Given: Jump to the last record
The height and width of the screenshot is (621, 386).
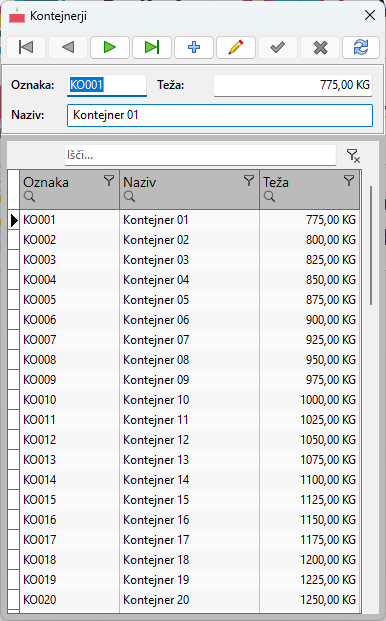Looking at the screenshot, I should tap(152, 48).
